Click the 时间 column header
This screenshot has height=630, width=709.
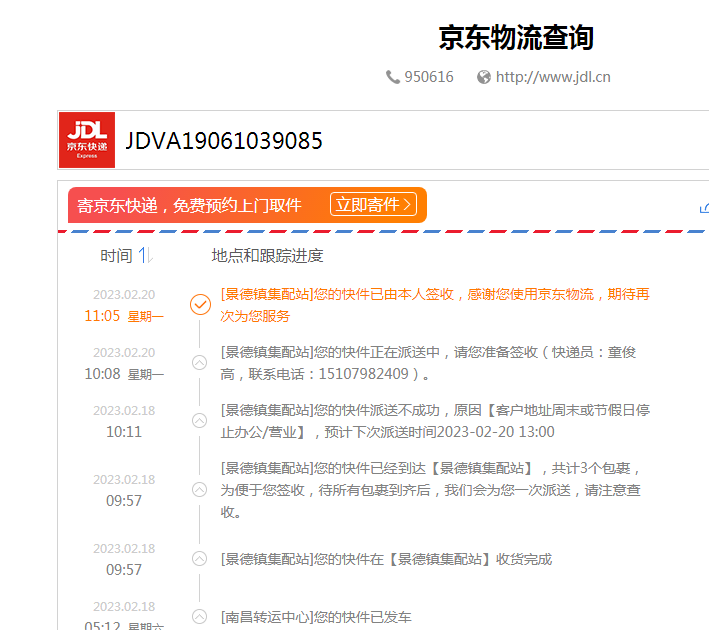tap(116, 256)
